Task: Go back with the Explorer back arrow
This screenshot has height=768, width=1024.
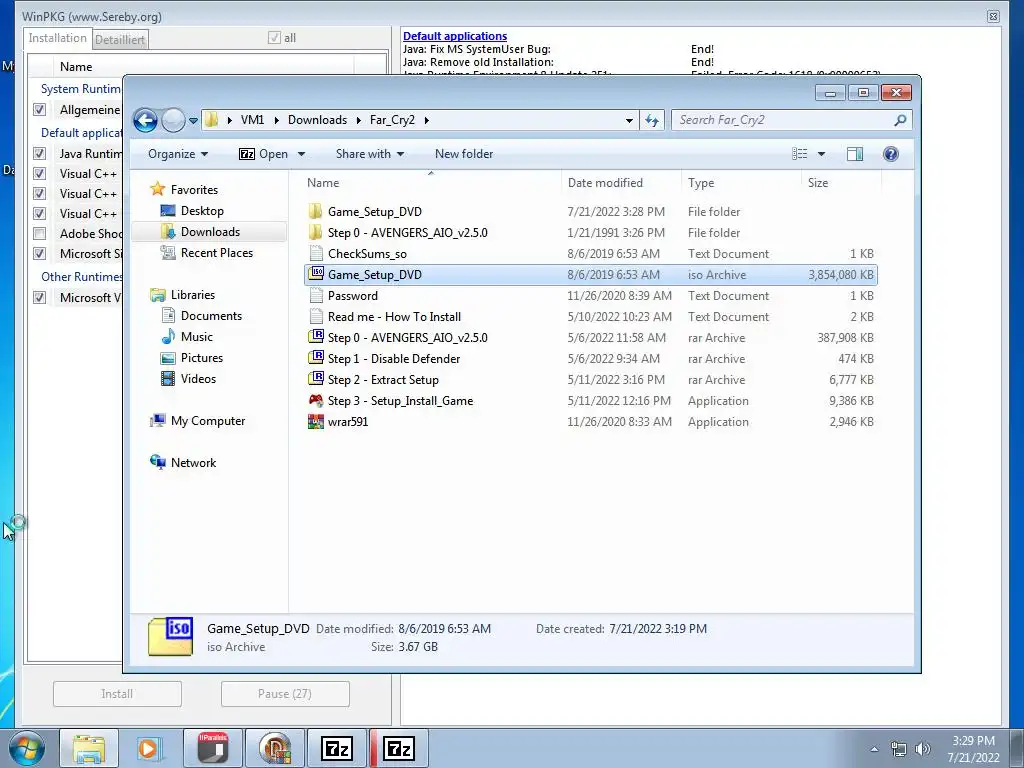Action: click(145, 120)
